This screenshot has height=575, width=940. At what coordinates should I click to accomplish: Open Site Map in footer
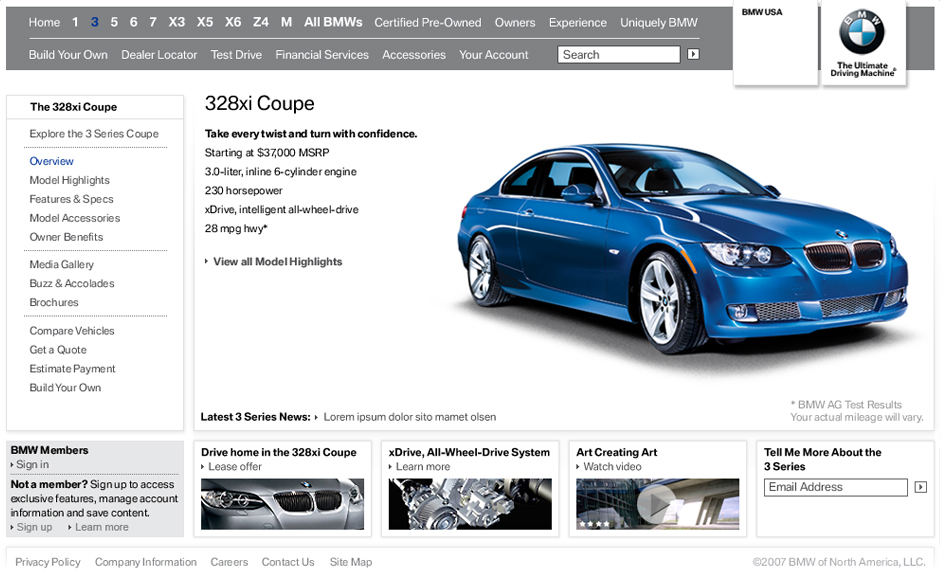[x=351, y=562]
